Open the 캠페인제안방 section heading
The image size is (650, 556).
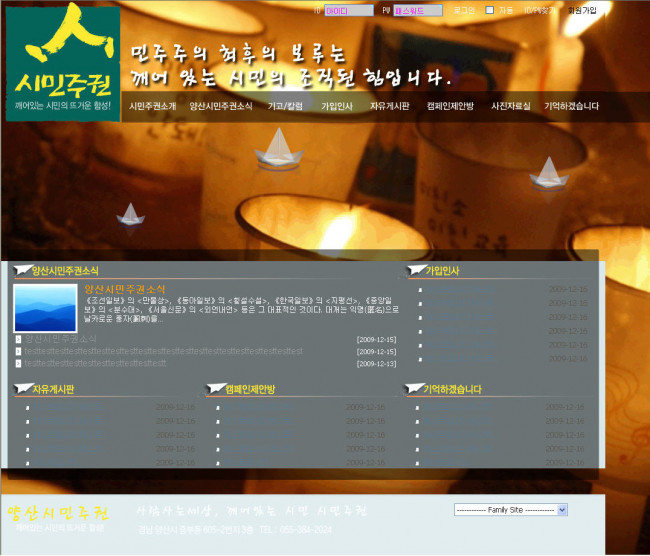pyautogui.click(x=250, y=389)
